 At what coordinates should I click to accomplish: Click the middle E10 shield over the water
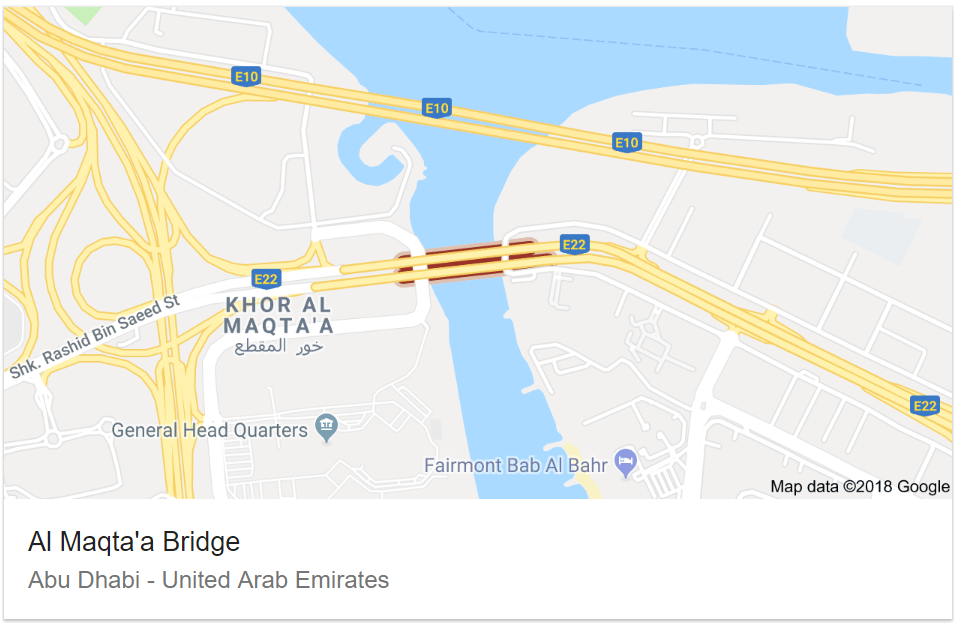tap(436, 109)
